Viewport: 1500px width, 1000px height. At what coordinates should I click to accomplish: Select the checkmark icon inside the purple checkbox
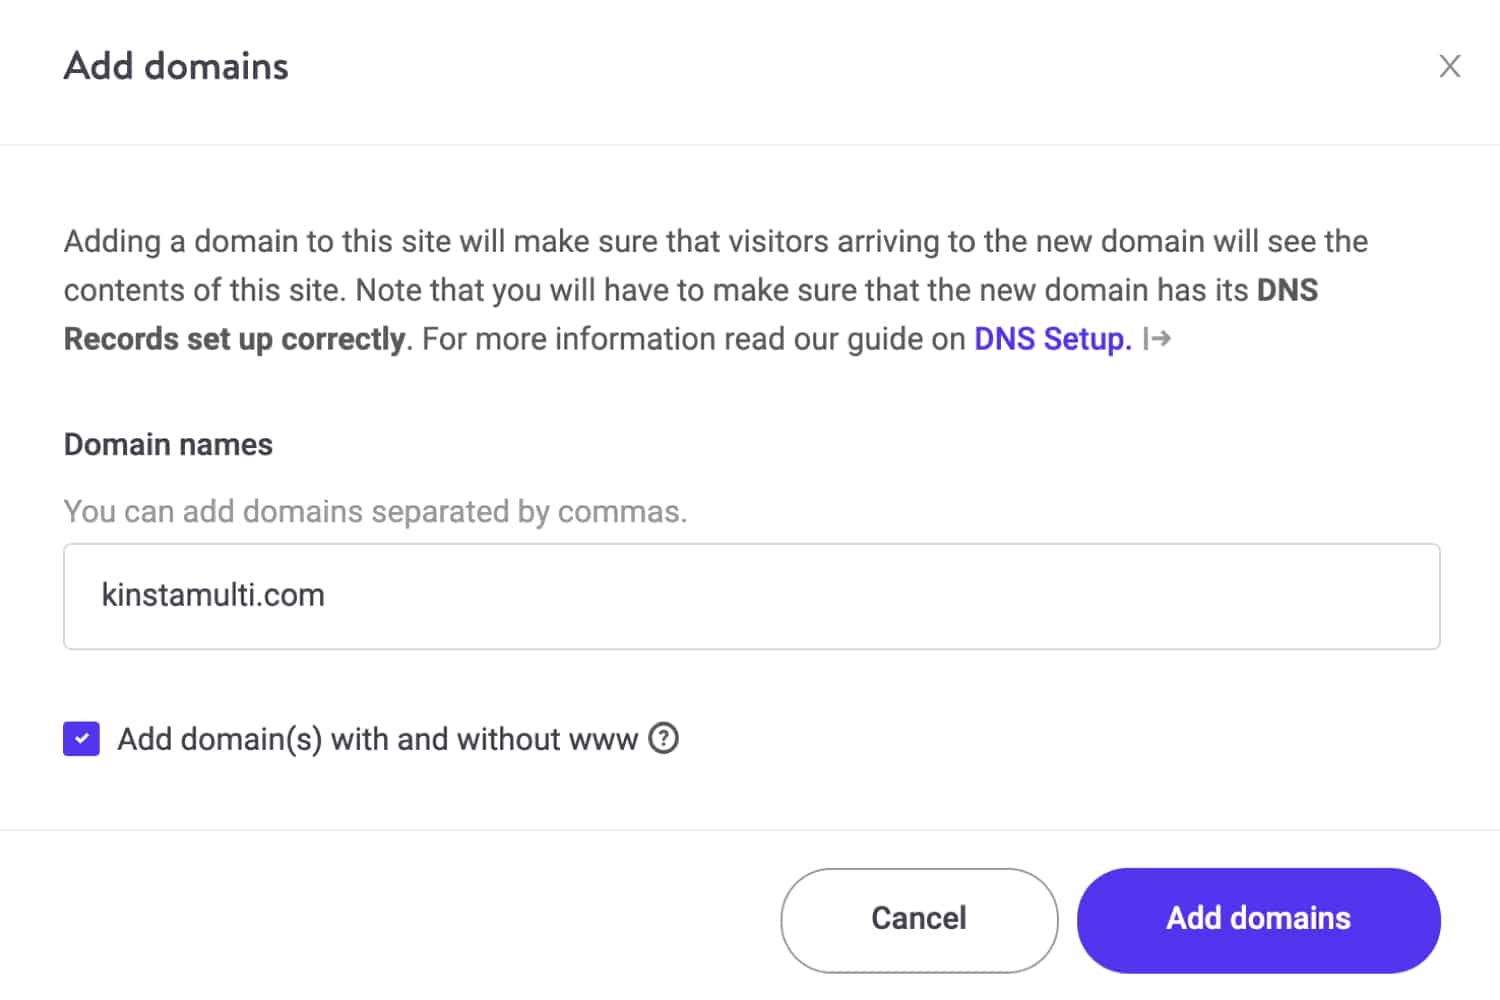[x=81, y=738]
